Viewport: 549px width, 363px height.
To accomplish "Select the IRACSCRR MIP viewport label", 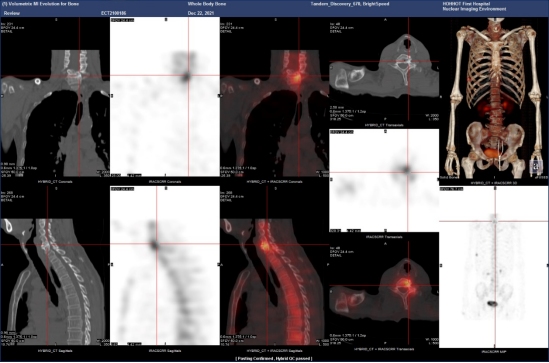I will coord(494,351).
